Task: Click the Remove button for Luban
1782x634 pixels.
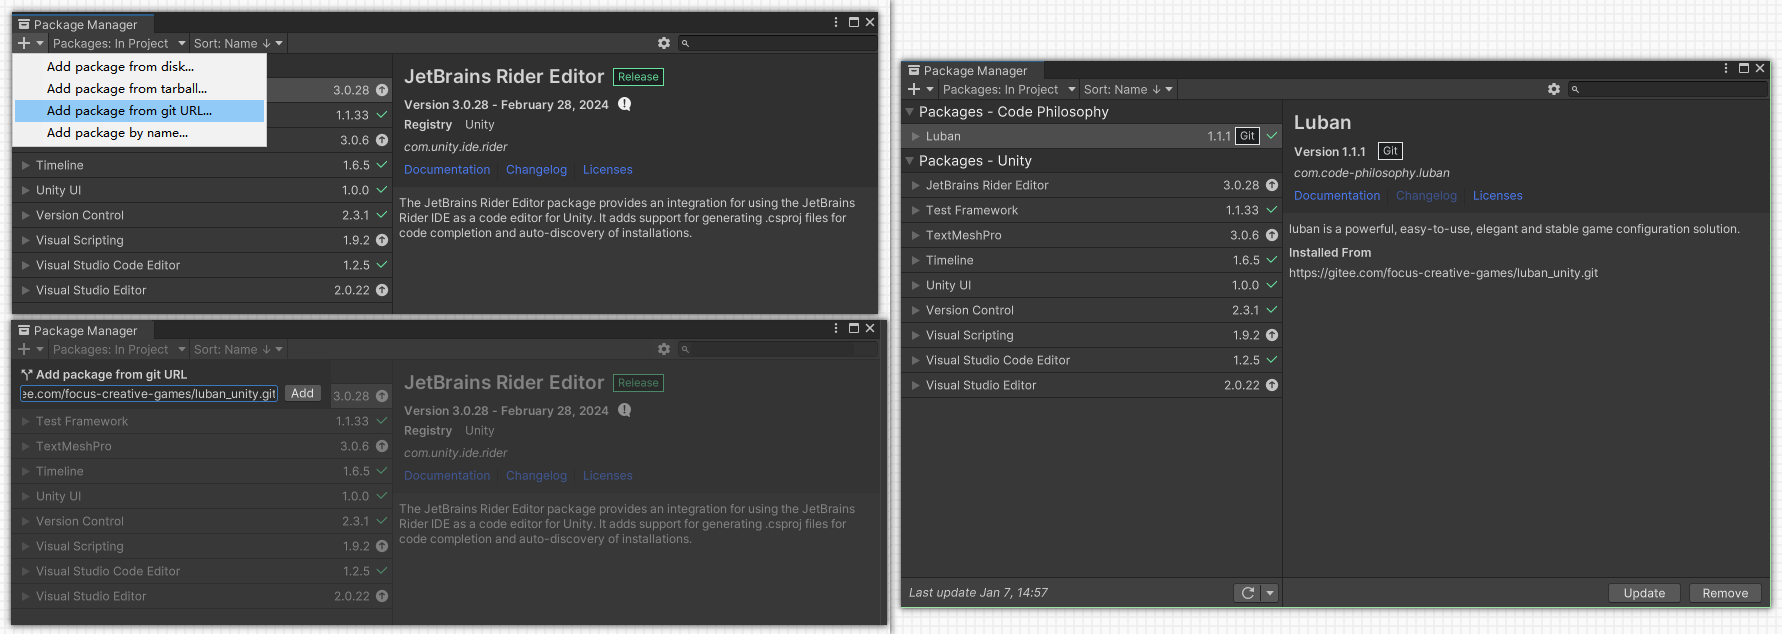Action: coord(1725,593)
